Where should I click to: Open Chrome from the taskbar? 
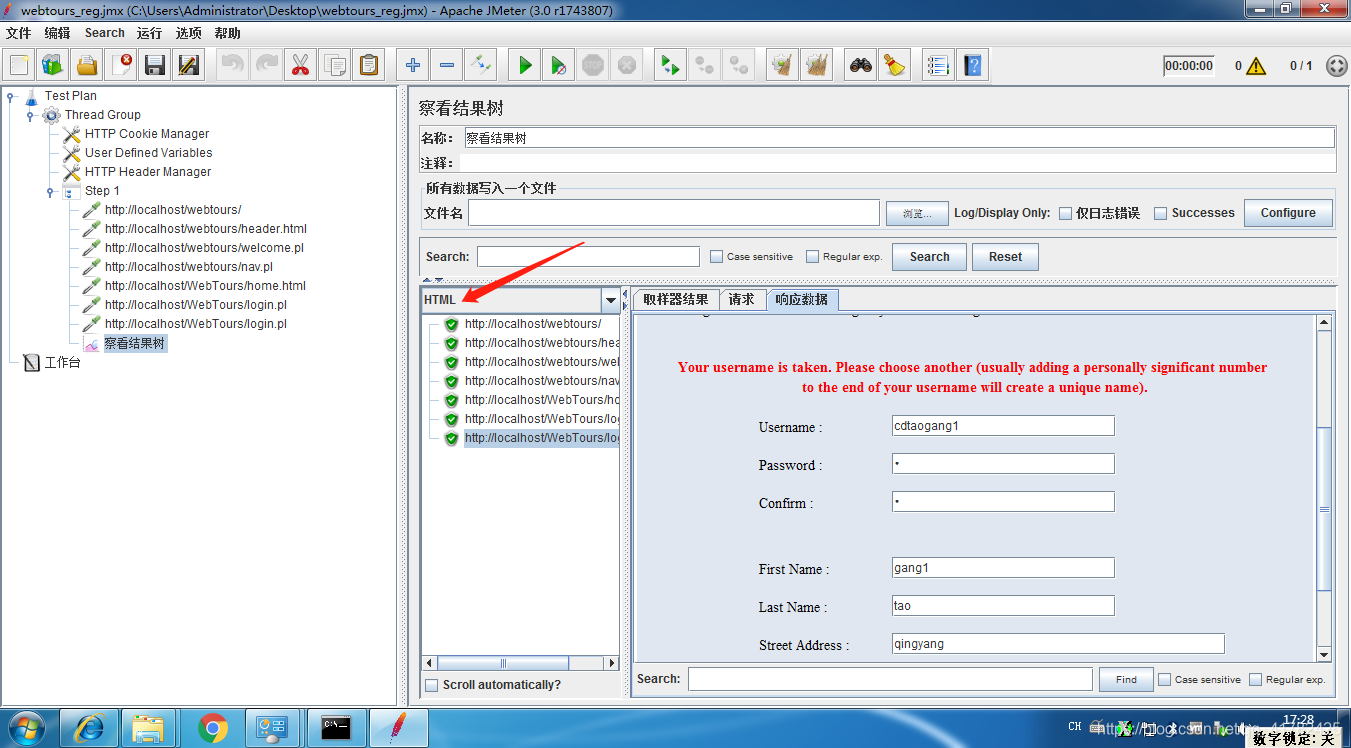pos(212,728)
